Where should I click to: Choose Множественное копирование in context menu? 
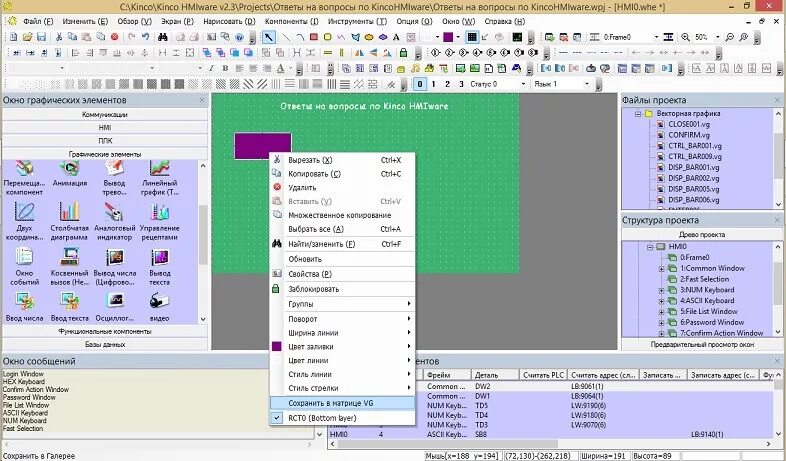click(x=342, y=215)
